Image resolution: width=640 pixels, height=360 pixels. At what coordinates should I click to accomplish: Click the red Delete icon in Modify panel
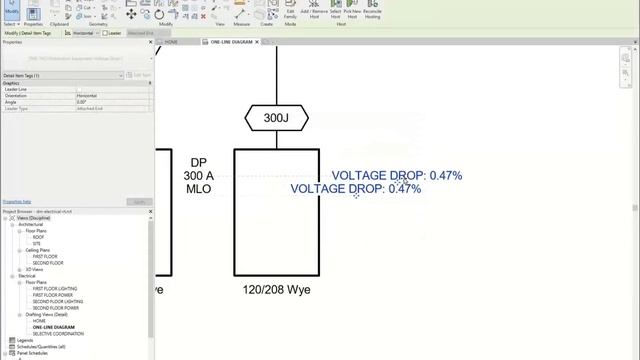point(203,17)
